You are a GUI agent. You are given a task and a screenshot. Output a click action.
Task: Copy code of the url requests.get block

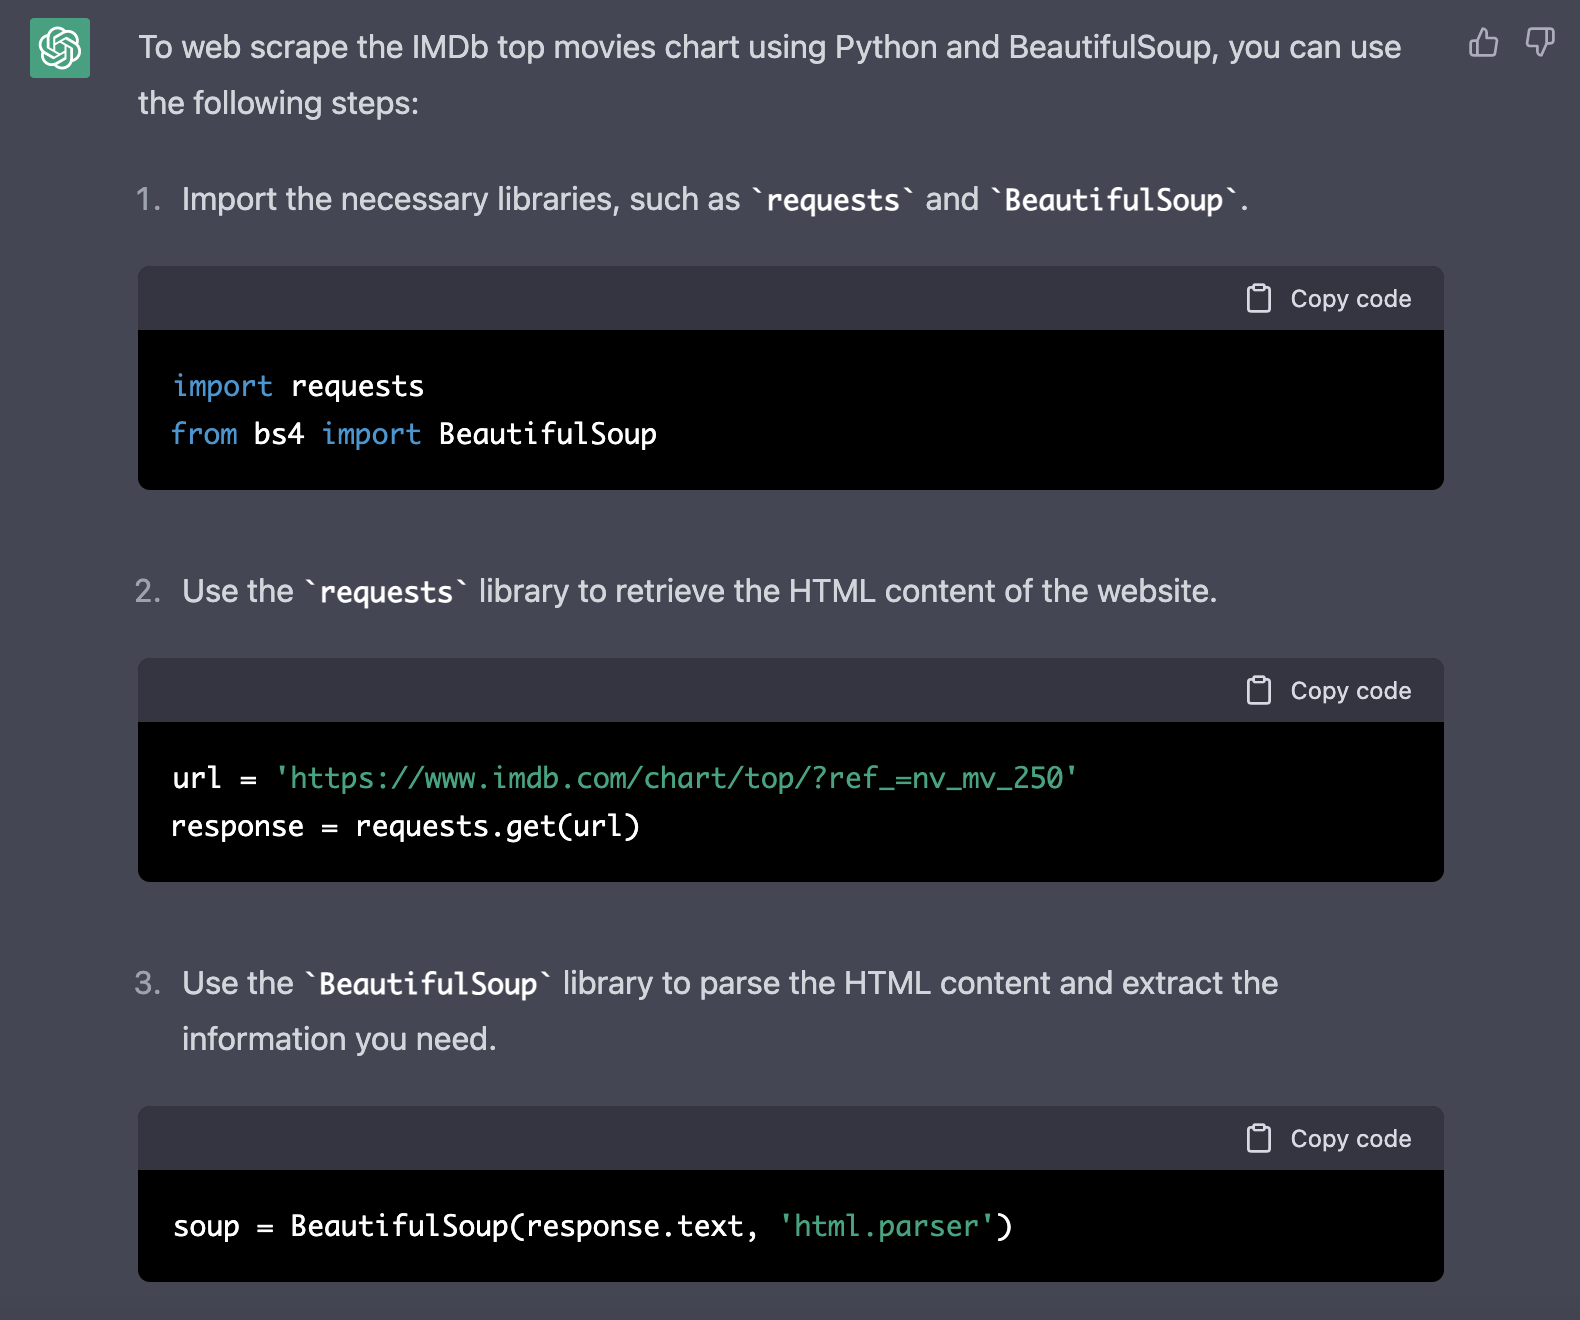point(1328,690)
